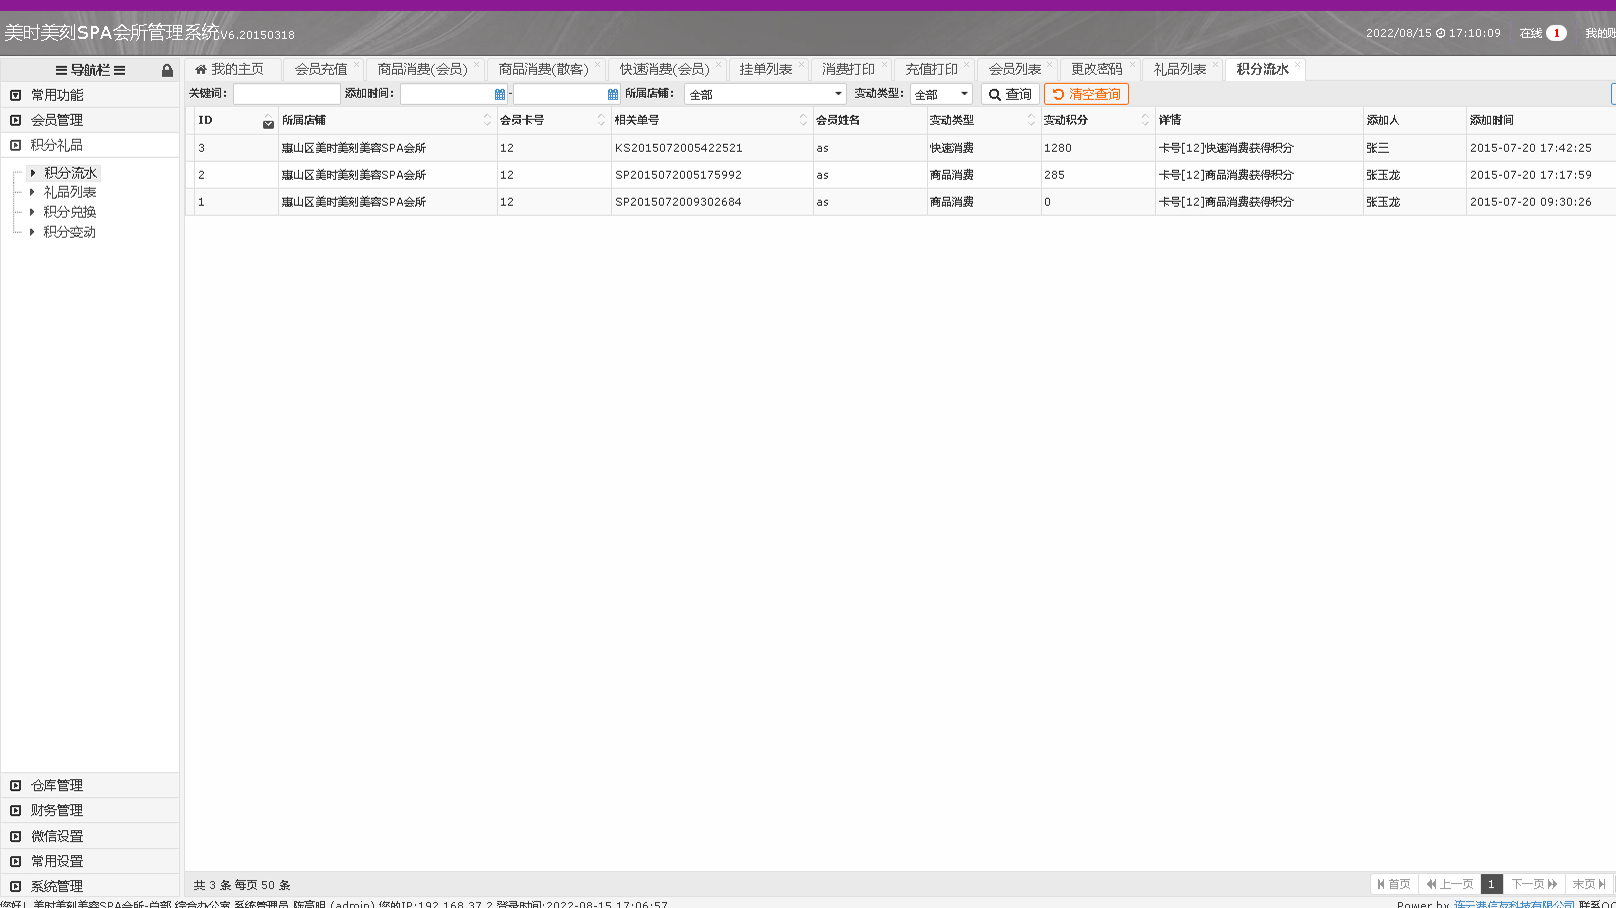Click the lock icon in the navigation bar header
Screen dimensions: 1616x908
[167, 70]
